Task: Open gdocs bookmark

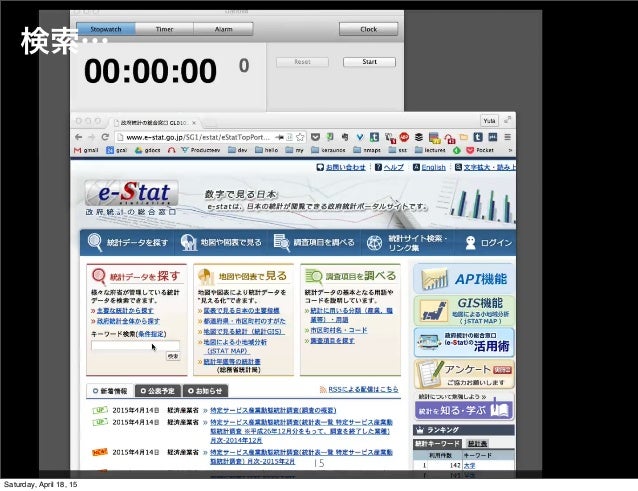Action: [147, 150]
